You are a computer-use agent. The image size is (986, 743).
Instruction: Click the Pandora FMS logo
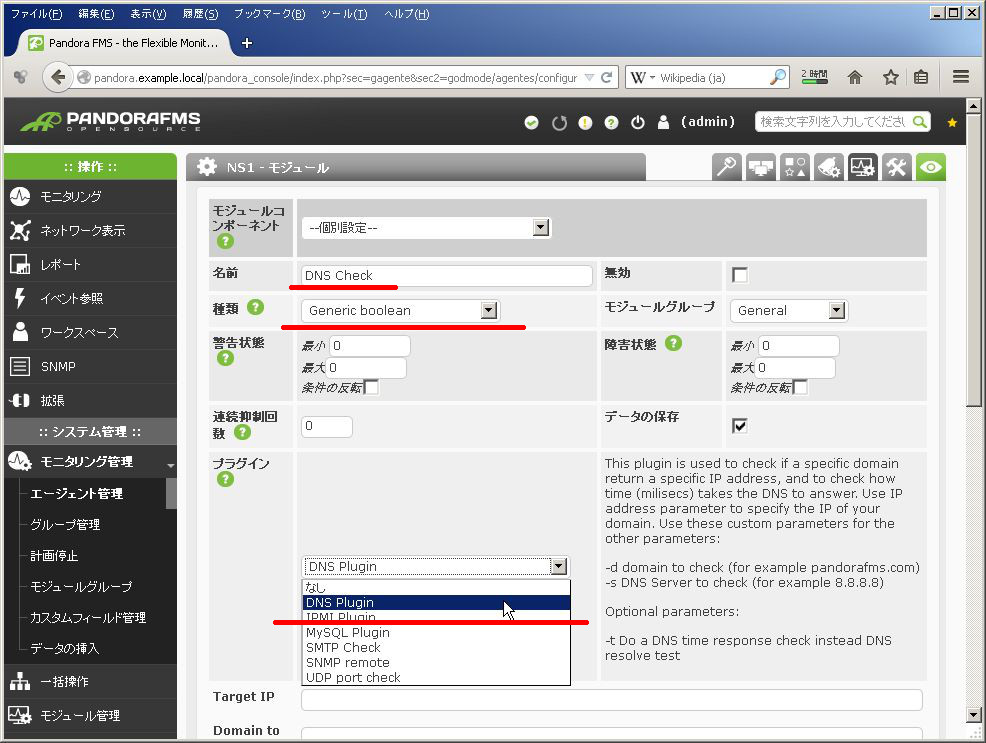[x=111, y=121]
